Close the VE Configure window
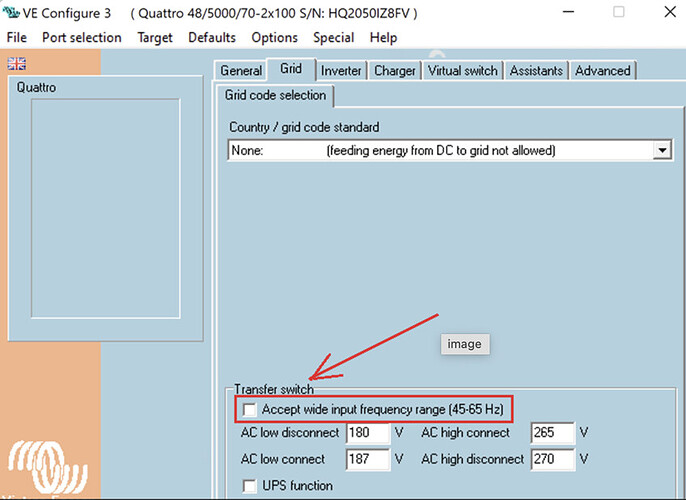686x500 pixels. 670,12
